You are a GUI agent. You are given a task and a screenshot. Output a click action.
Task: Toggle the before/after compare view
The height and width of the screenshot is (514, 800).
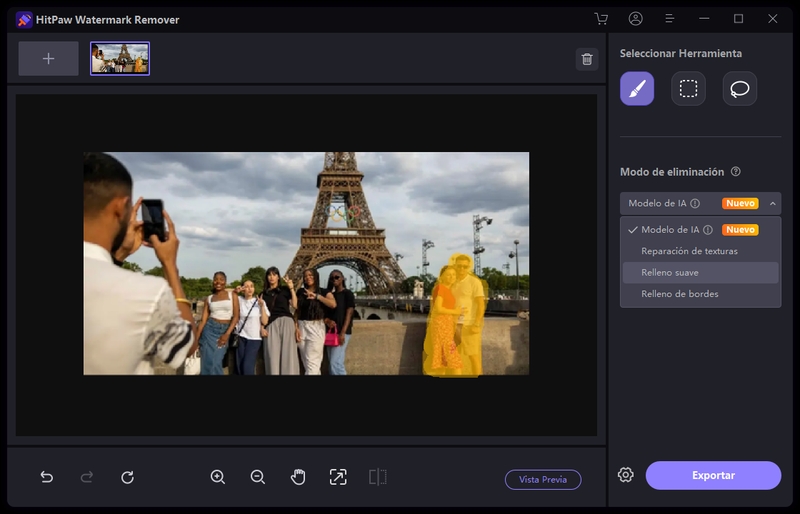tap(377, 477)
